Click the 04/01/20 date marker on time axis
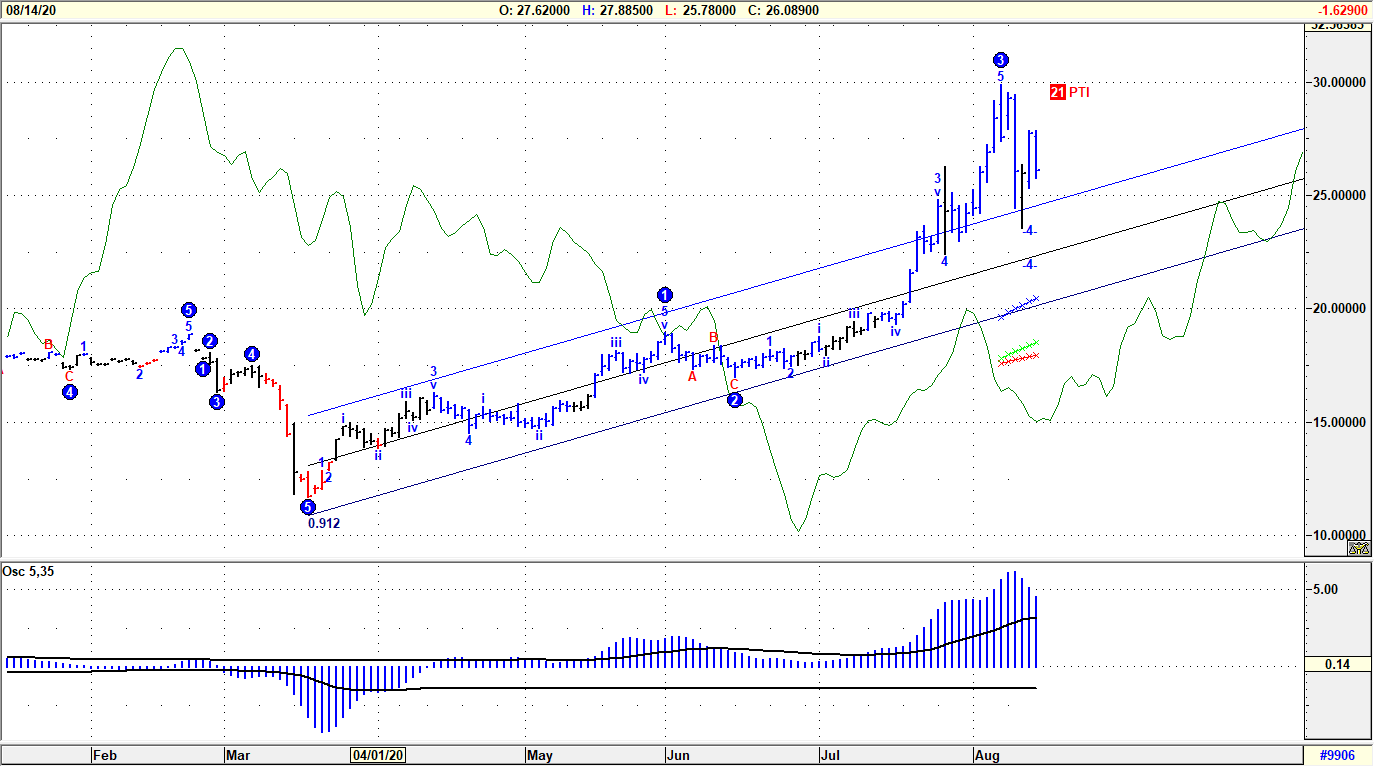The height and width of the screenshot is (767, 1374). [379, 755]
